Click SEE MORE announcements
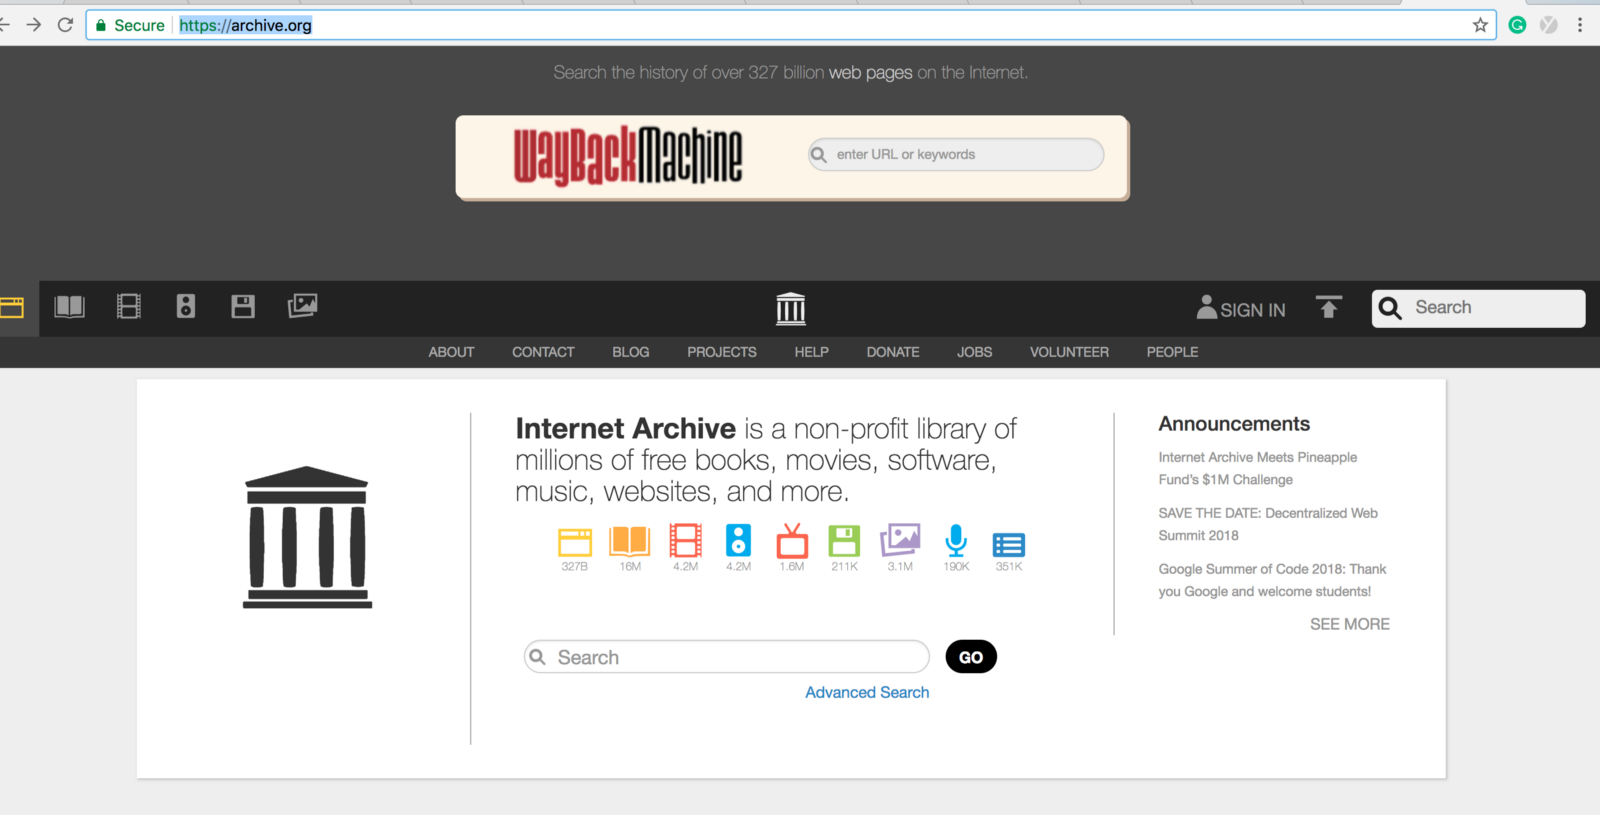 (x=1350, y=624)
